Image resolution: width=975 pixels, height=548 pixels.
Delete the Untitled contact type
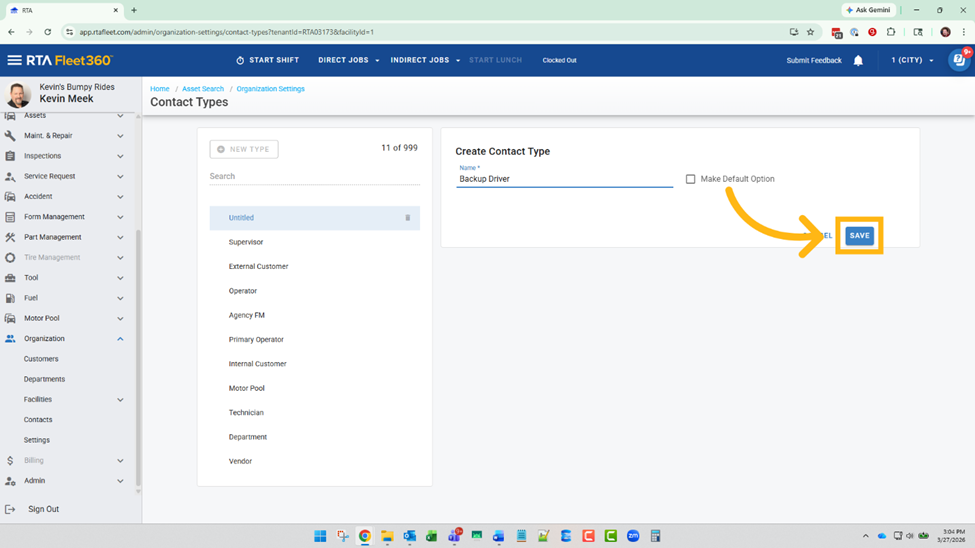[407, 218]
